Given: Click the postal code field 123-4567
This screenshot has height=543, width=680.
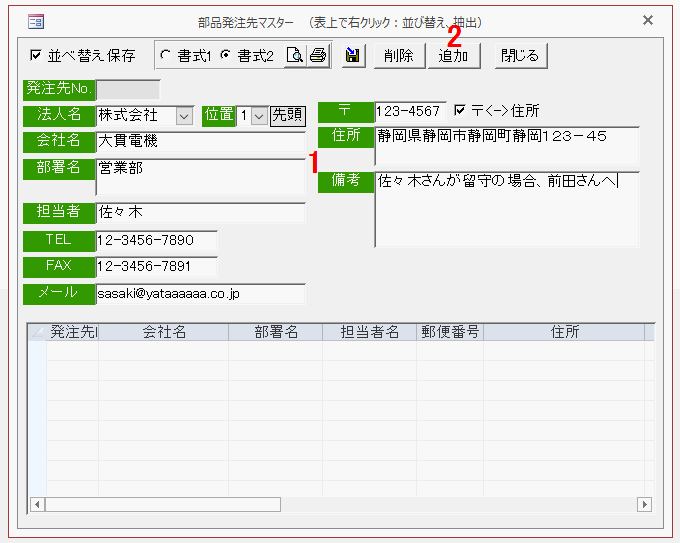Looking at the screenshot, I should [x=410, y=112].
